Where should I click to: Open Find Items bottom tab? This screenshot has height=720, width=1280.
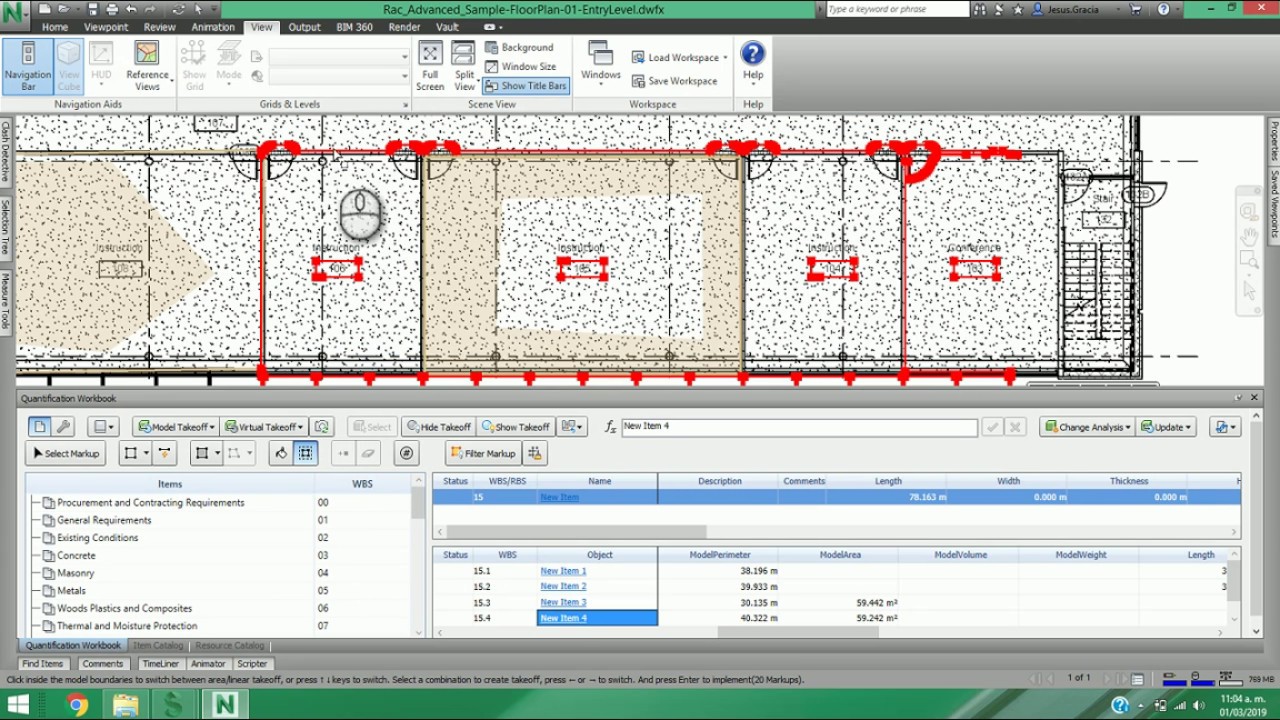click(x=43, y=664)
